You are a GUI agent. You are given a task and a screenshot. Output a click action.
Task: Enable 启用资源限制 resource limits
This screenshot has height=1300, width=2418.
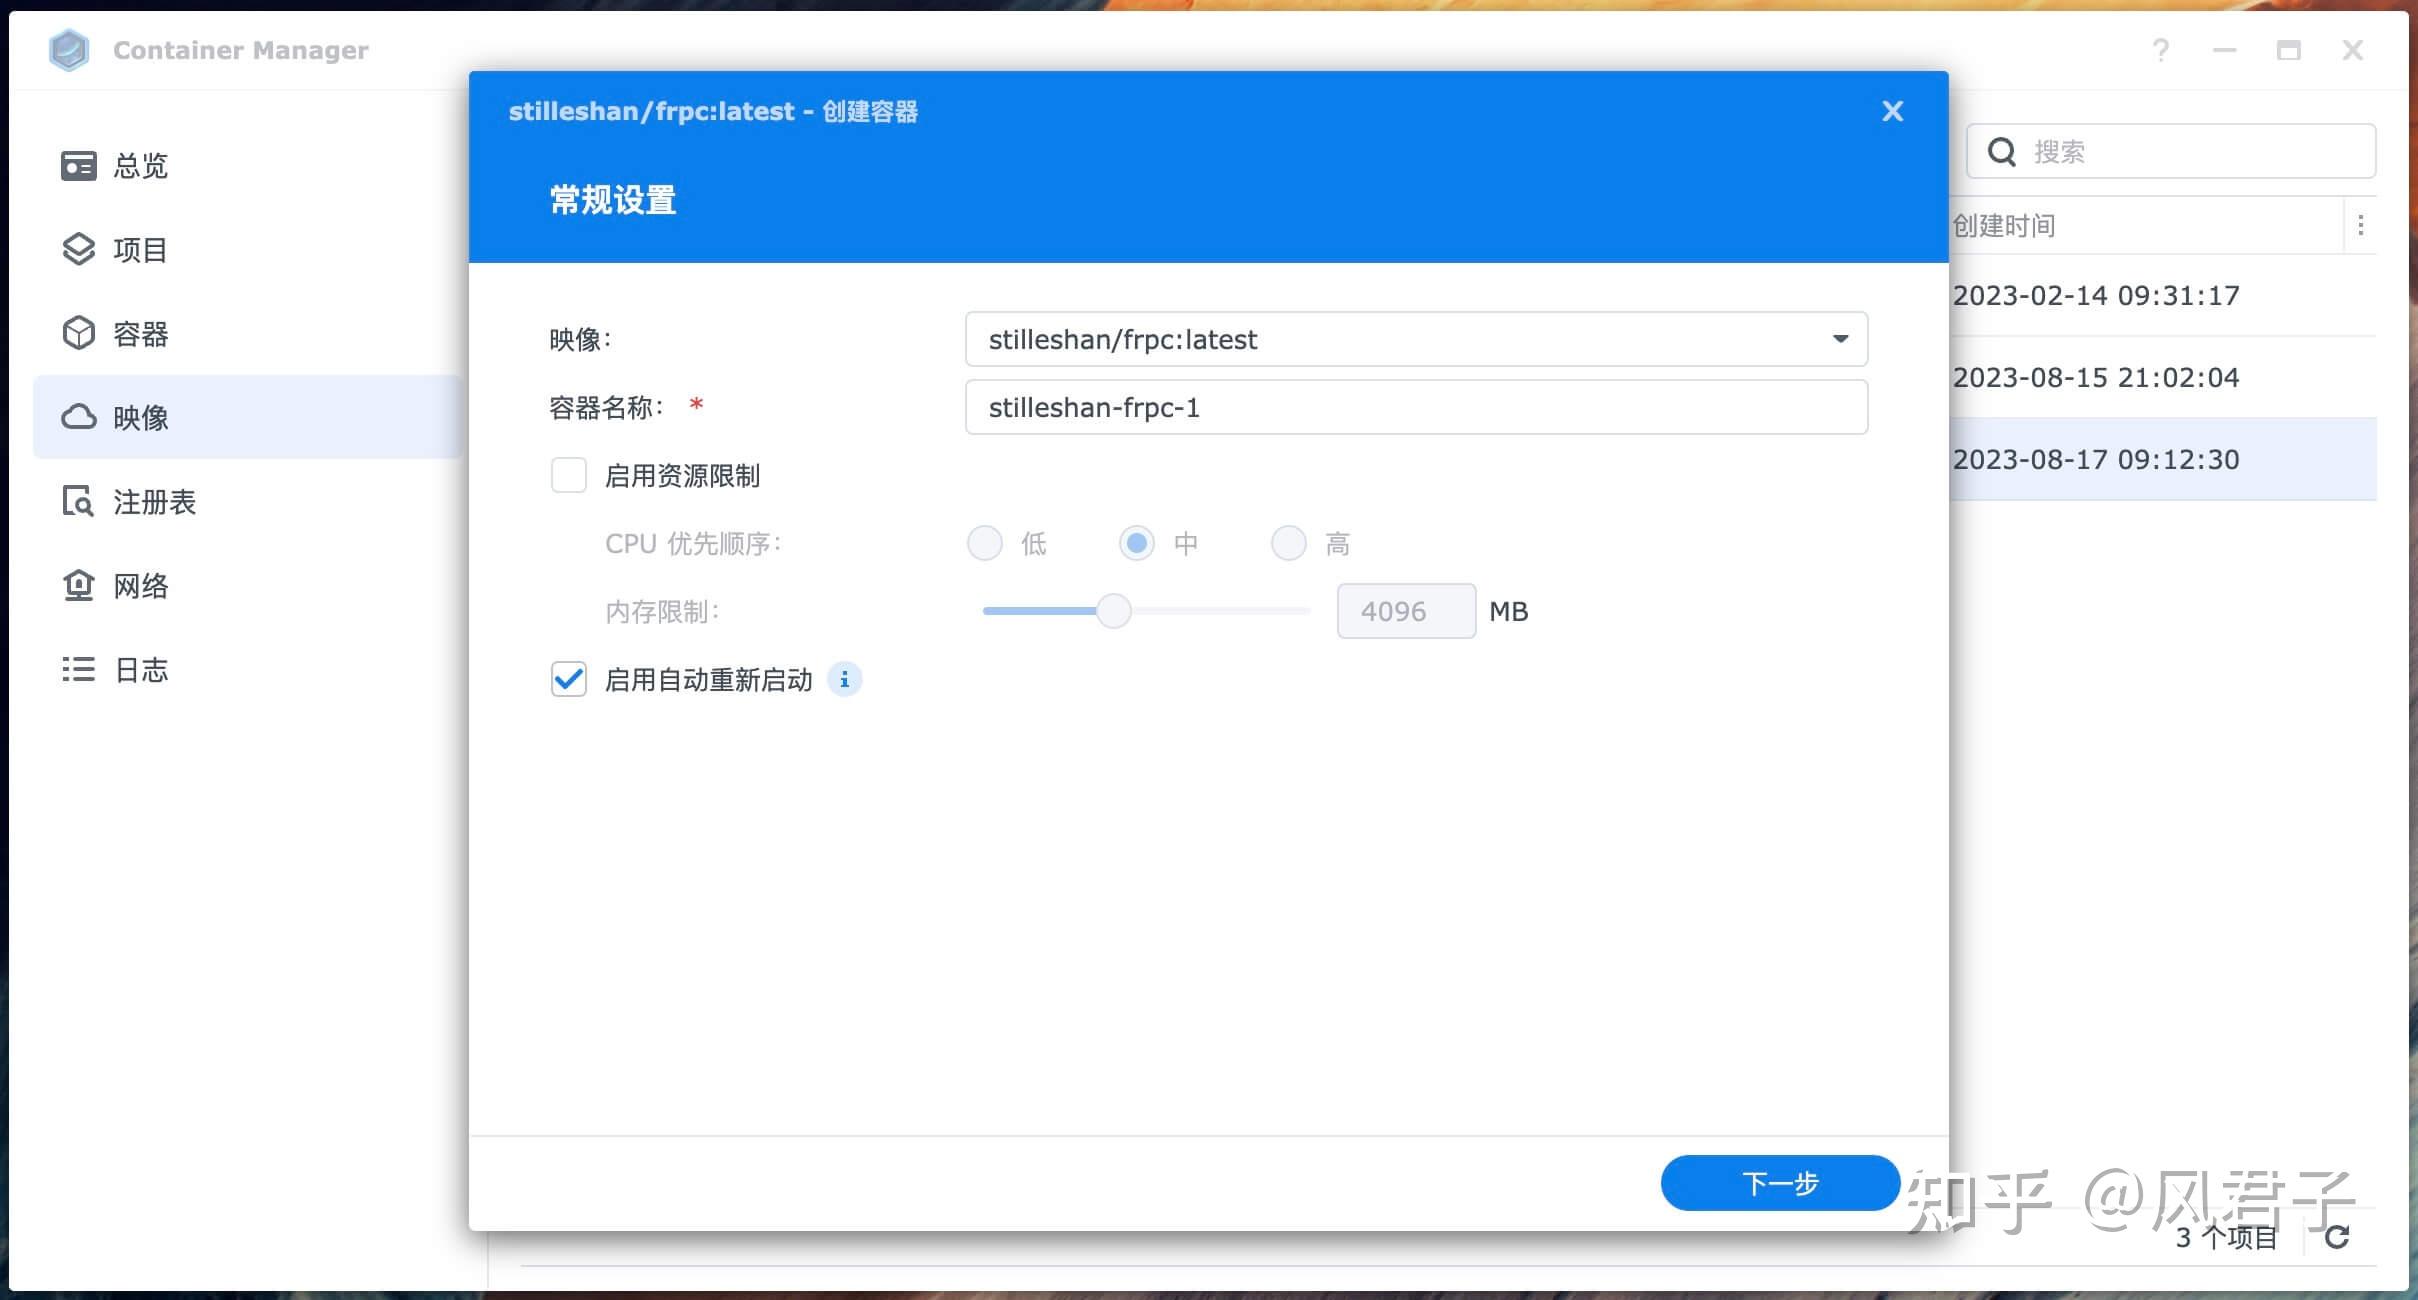pos(568,475)
